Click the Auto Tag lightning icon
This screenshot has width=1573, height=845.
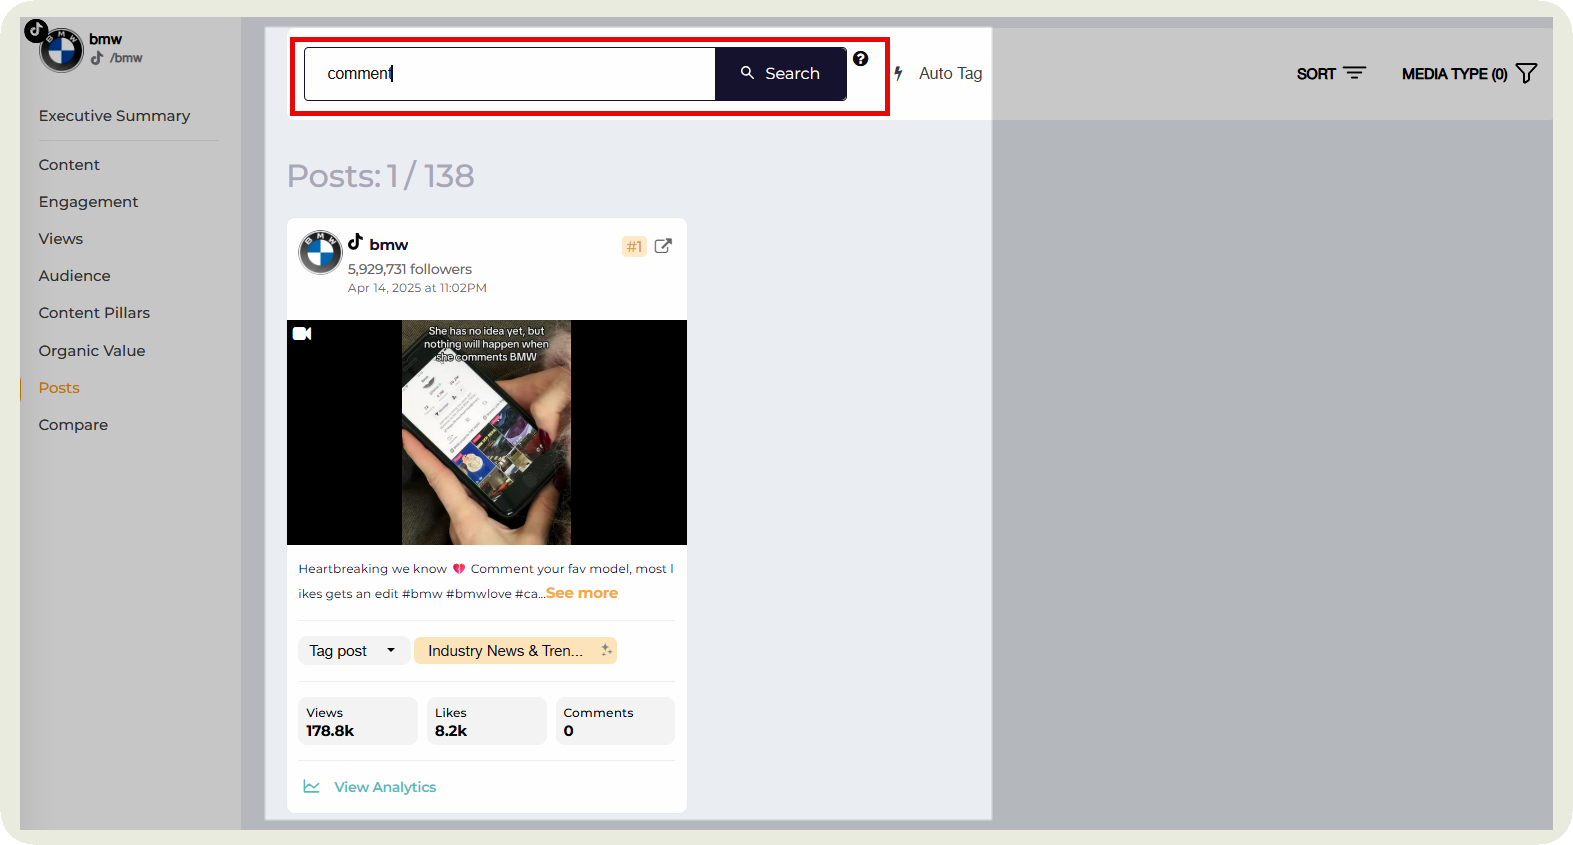coord(899,73)
